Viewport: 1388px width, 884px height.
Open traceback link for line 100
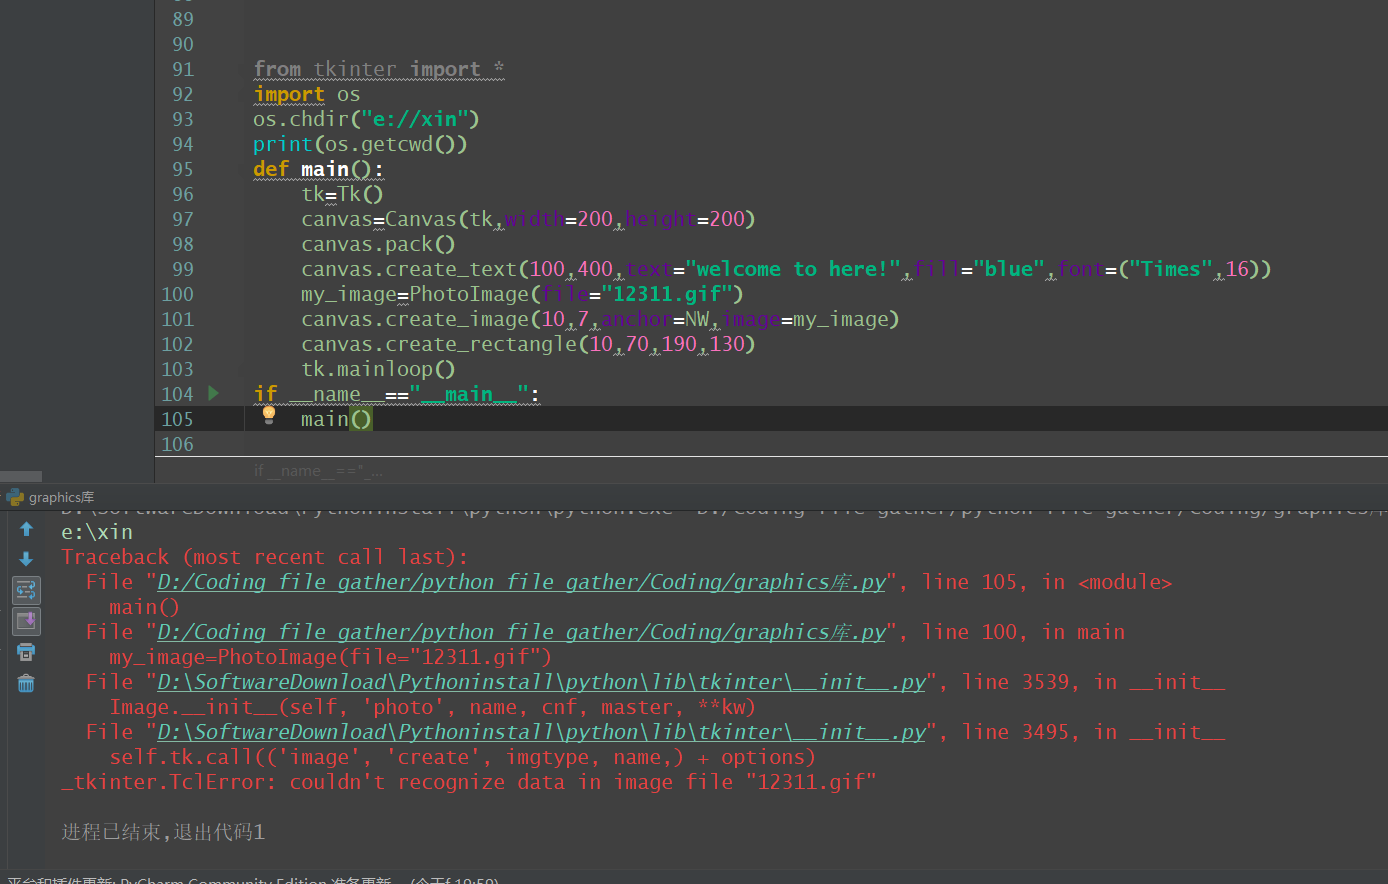521,632
